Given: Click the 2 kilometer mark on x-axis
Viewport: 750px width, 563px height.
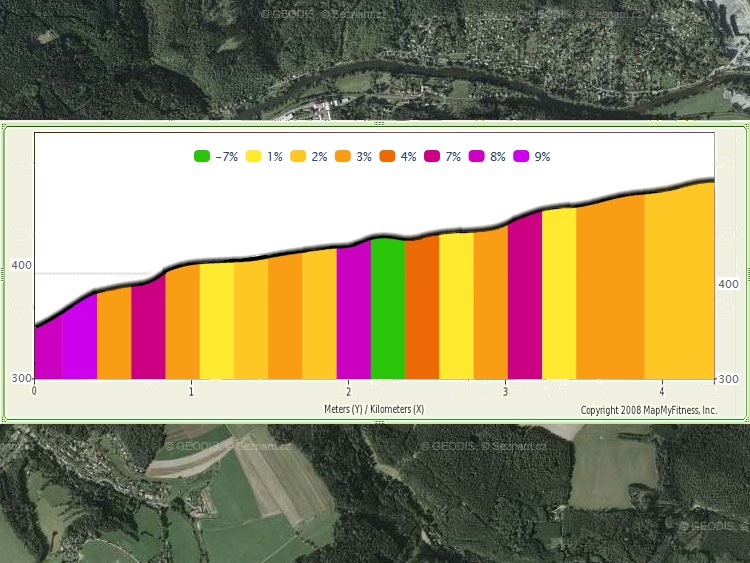Looking at the screenshot, I should pos(348,391).
